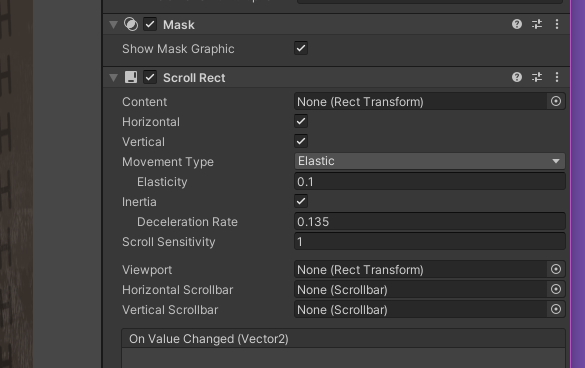Open the Movement Type dropdown
The image size is (585, 368).
pos(429,161)
